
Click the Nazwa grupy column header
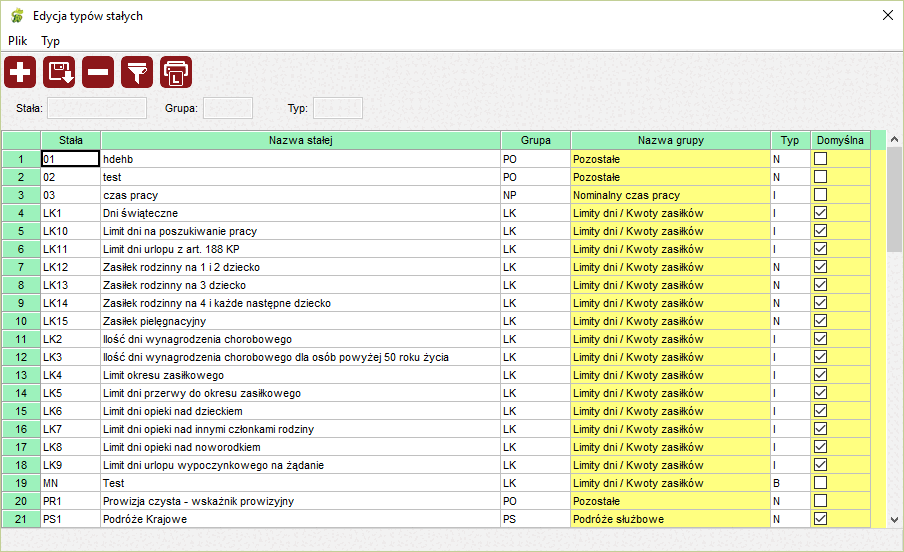tap(669, 140)
